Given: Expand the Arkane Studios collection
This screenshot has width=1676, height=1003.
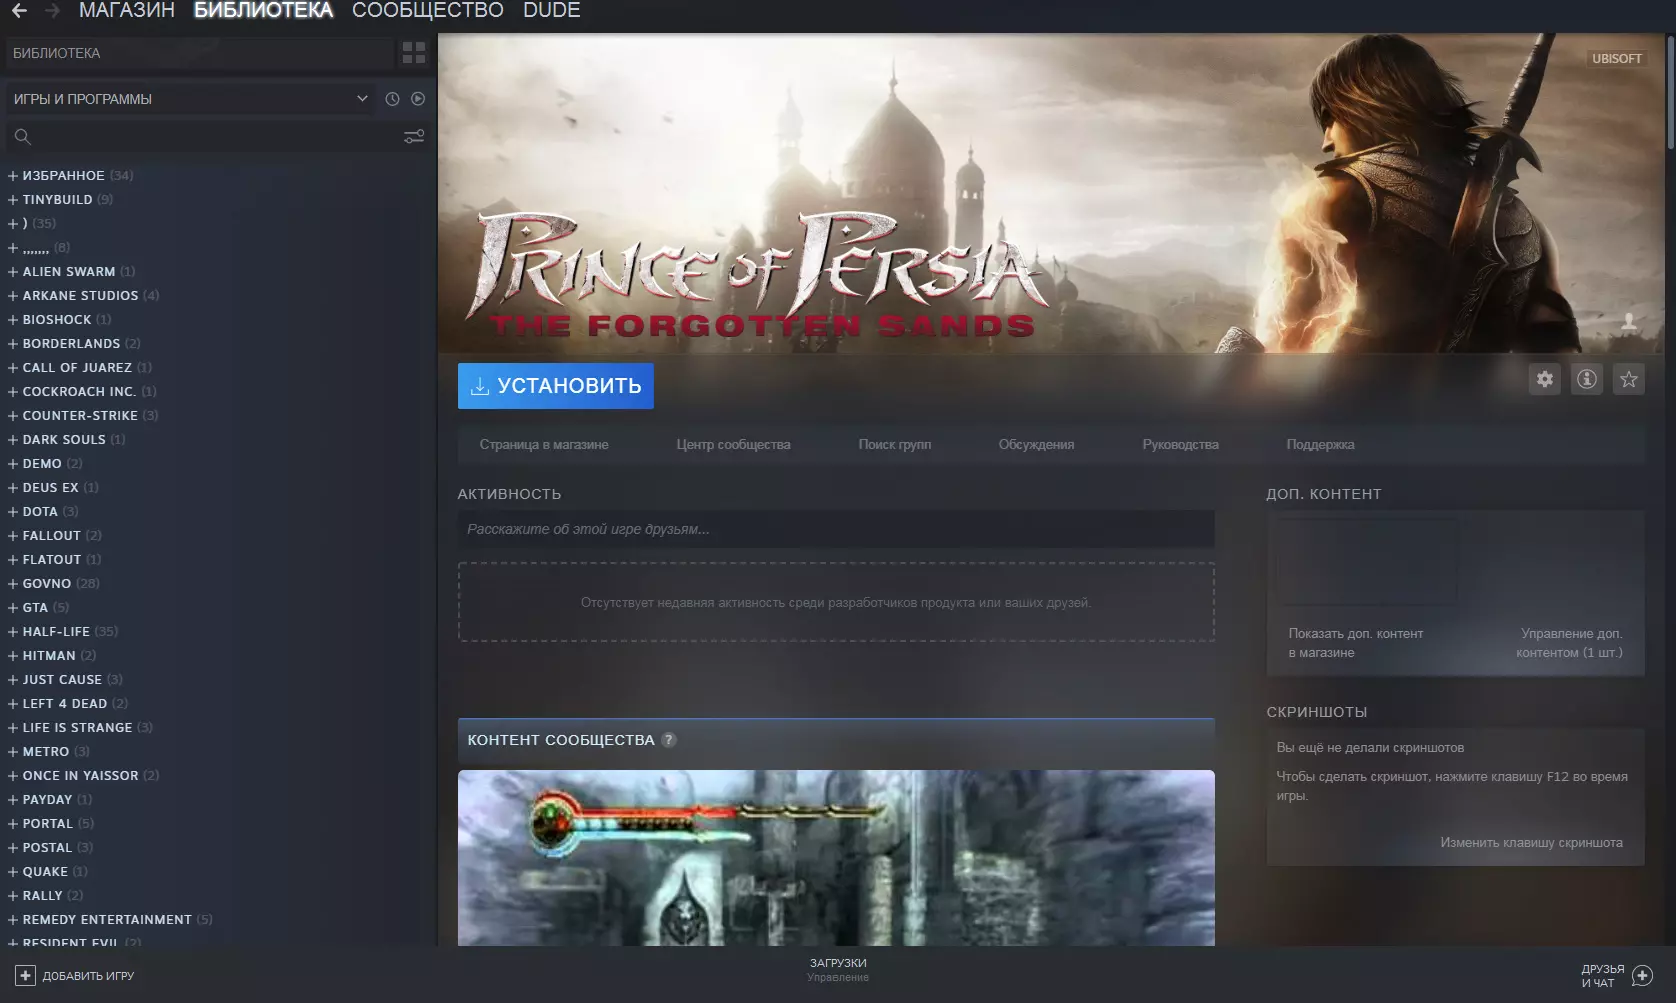Looking at the screenshot, I should [x=13, y=296].
